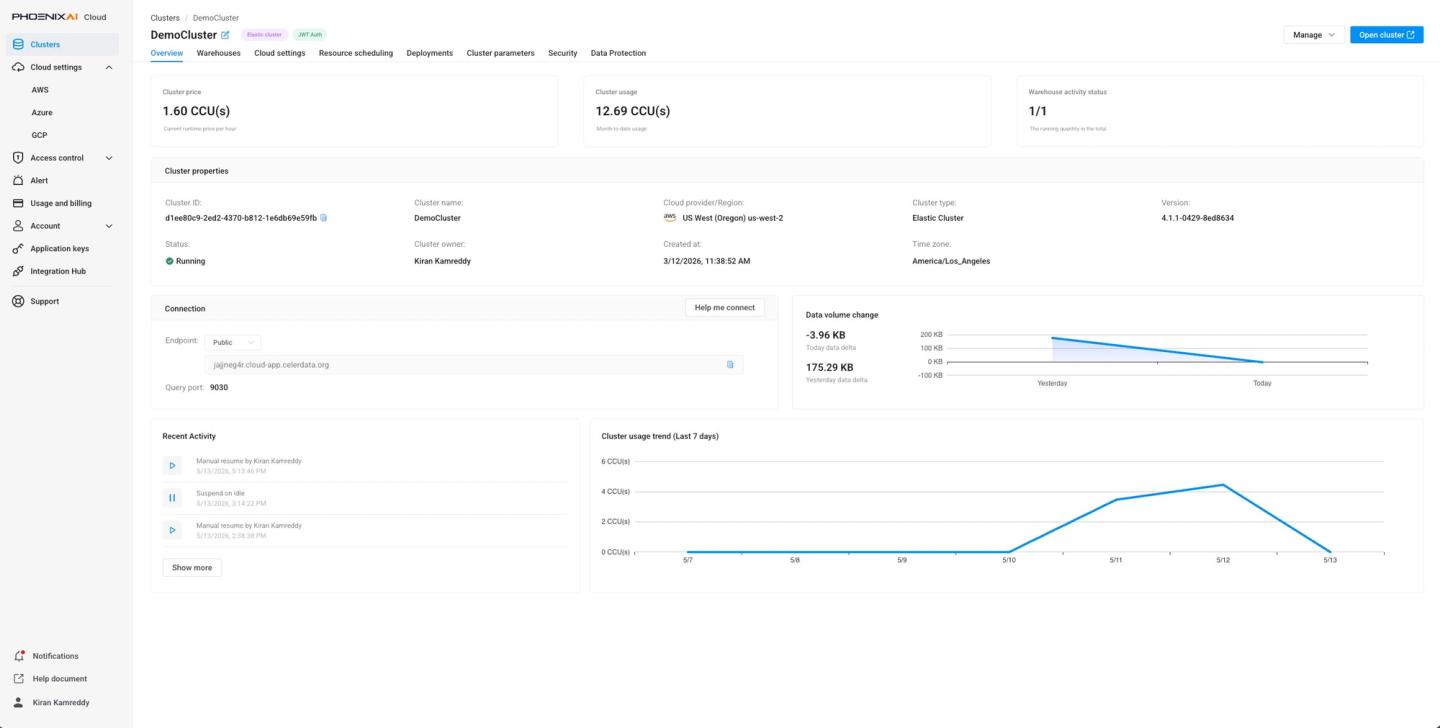
Task: Click Show more under Recent Activity
Action: coord(192,568)
